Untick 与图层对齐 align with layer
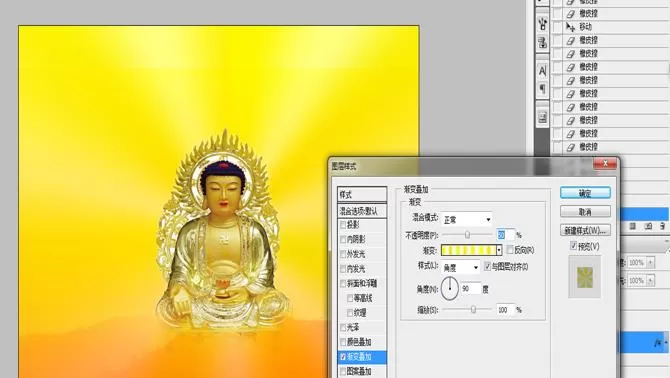Screen dimensions: 670x378 pos(488,267)
